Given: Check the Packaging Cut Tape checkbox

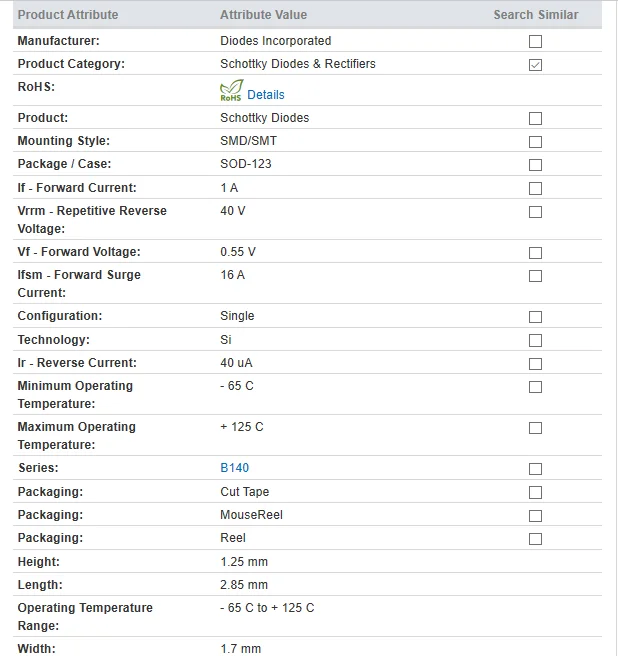Looking at the screenshot, I should pyautogui.click(x=535, y=492).
